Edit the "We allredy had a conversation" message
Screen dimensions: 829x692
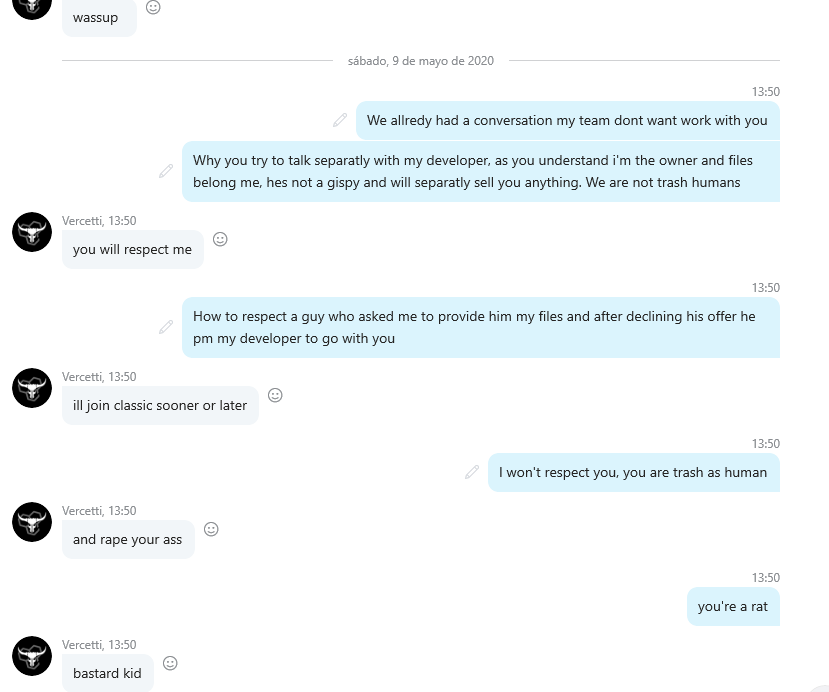click(340, 120)
